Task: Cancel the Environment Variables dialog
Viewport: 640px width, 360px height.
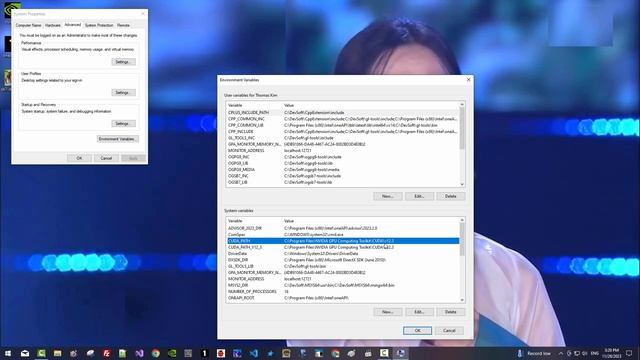Action: pos(449,331)
